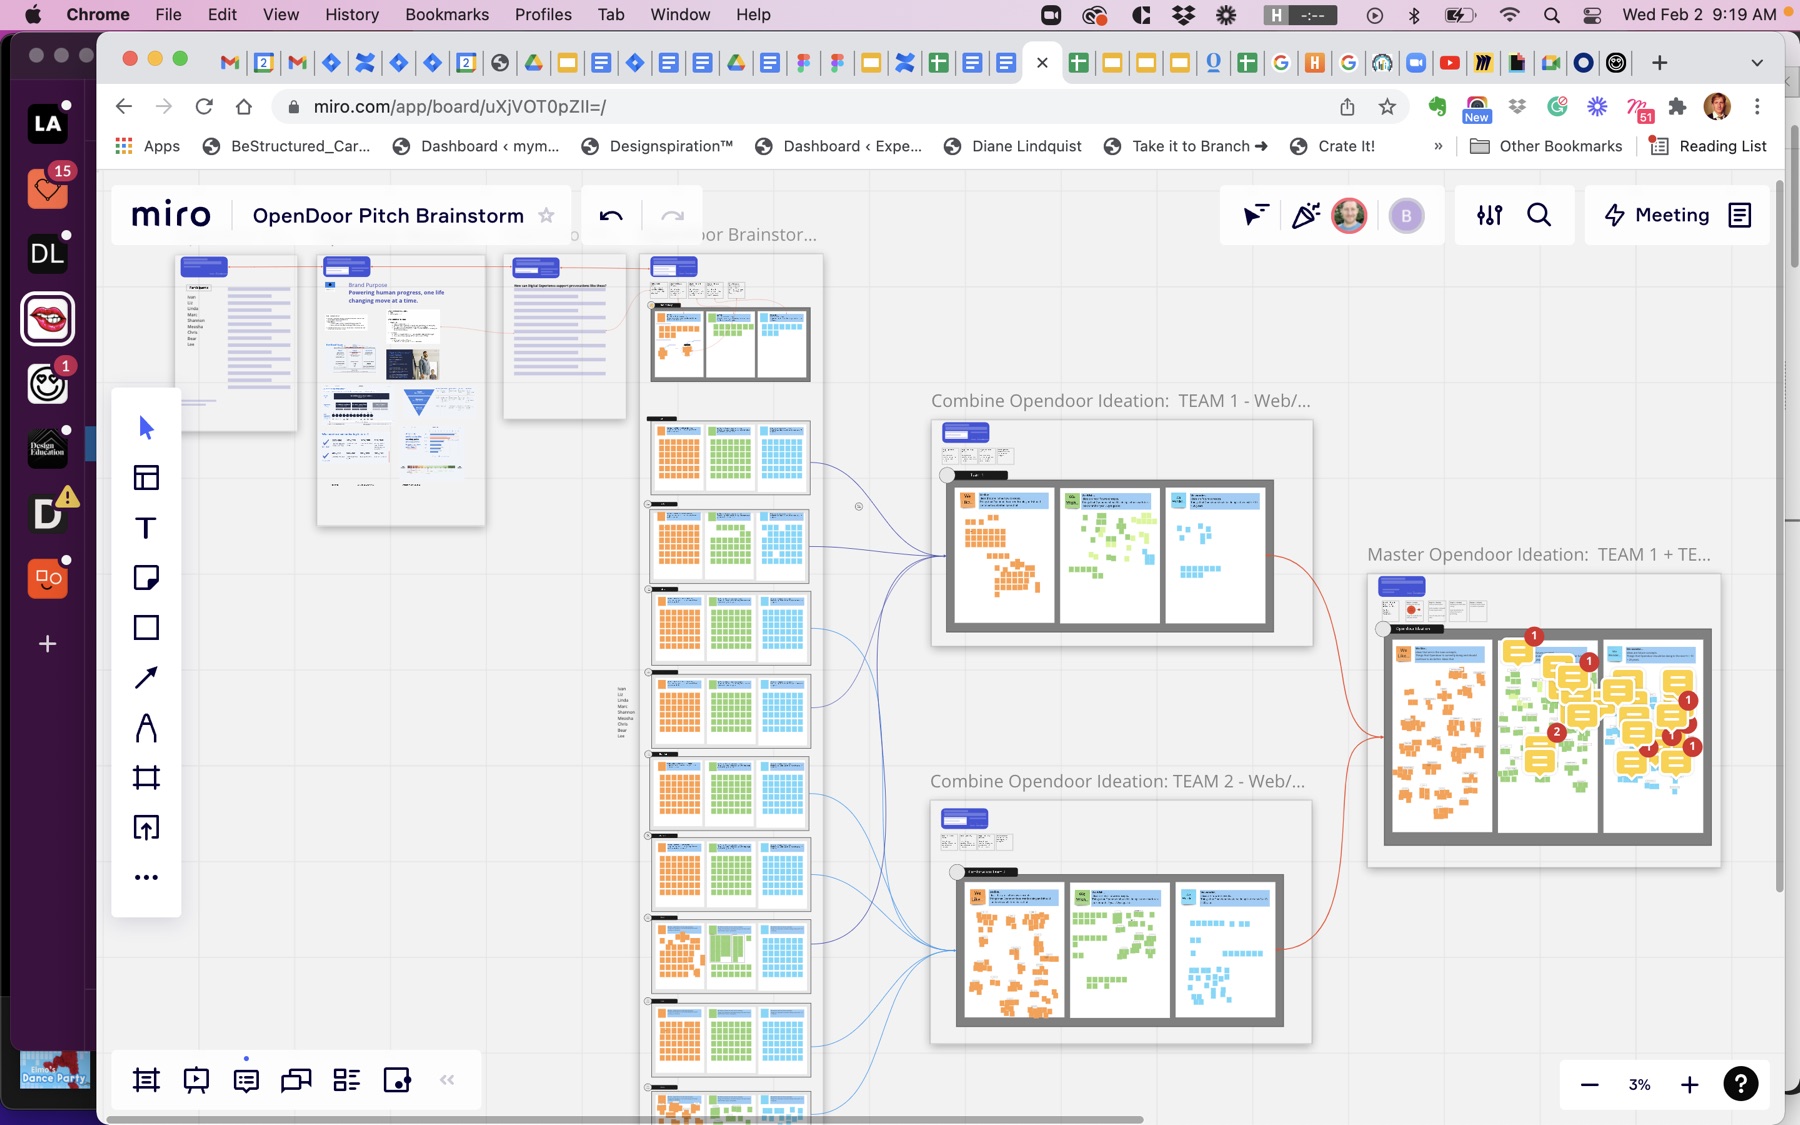
Task: Star the OpenDoor Pitch Brainstorm board
Action: click(x=546, y=216)
